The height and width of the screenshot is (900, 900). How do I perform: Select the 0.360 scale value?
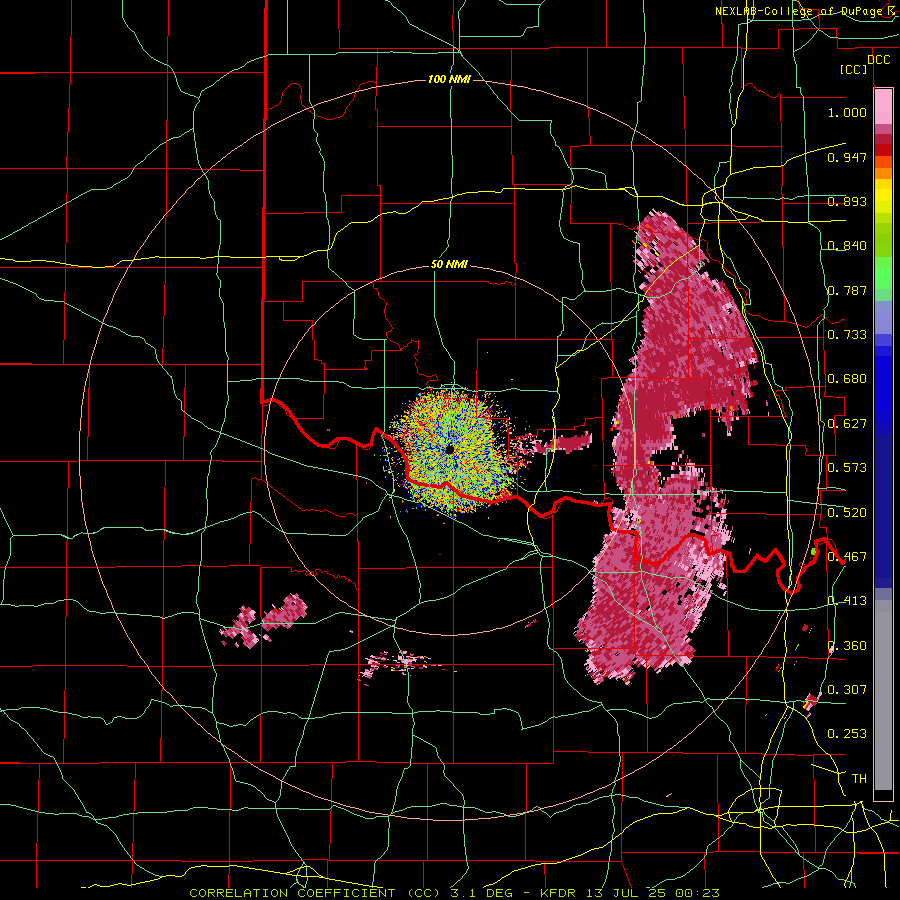coord(847,646)
